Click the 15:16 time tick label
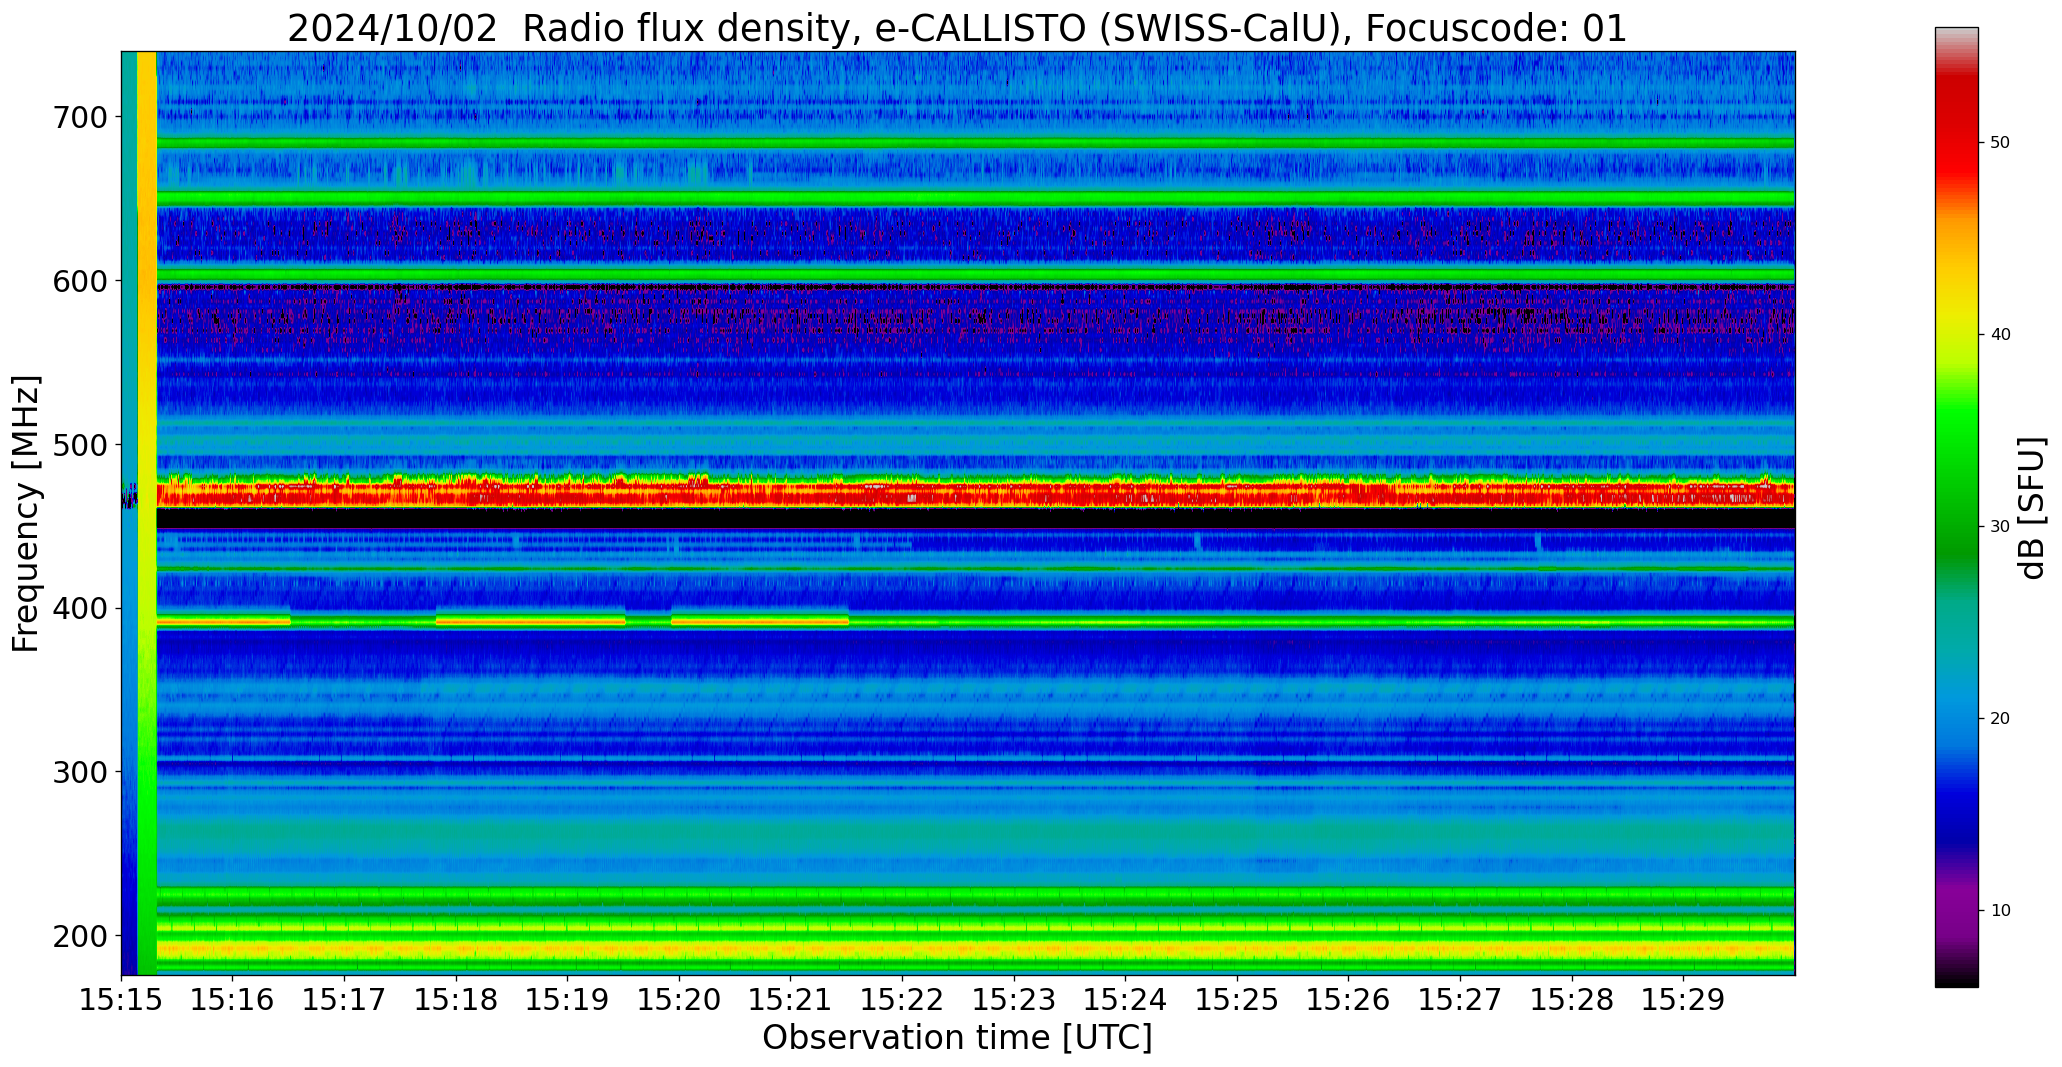The height and width of the screenshot is (1067, 2062). [x=233, y=999]
